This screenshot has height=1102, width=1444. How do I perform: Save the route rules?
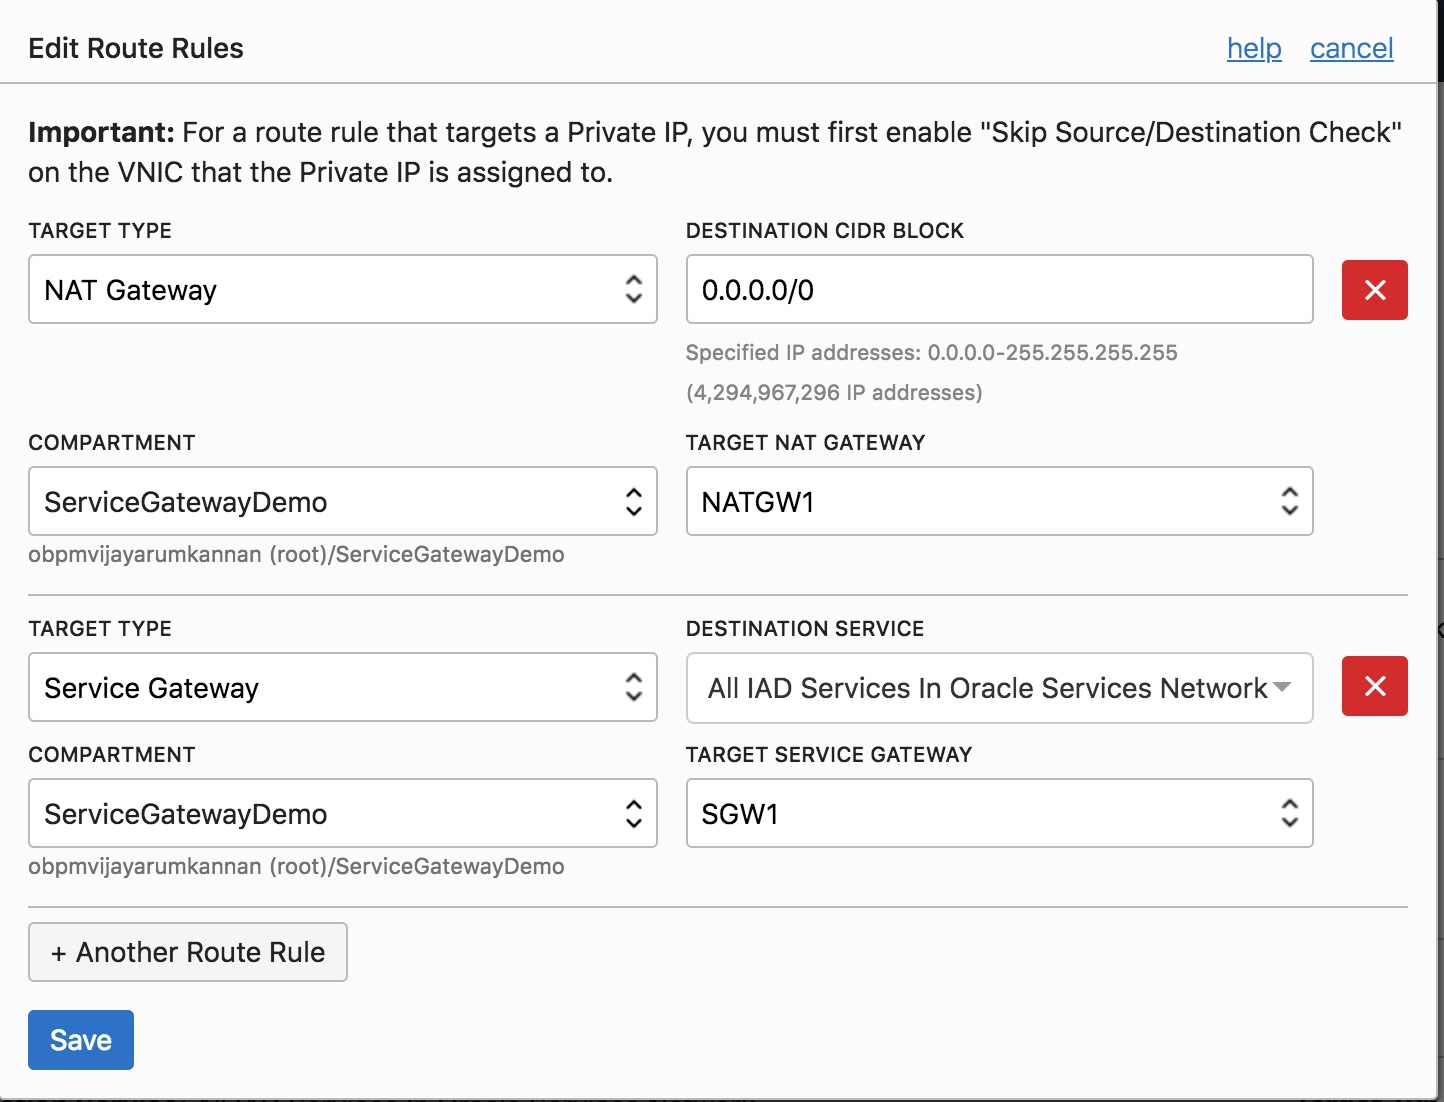81,1040
